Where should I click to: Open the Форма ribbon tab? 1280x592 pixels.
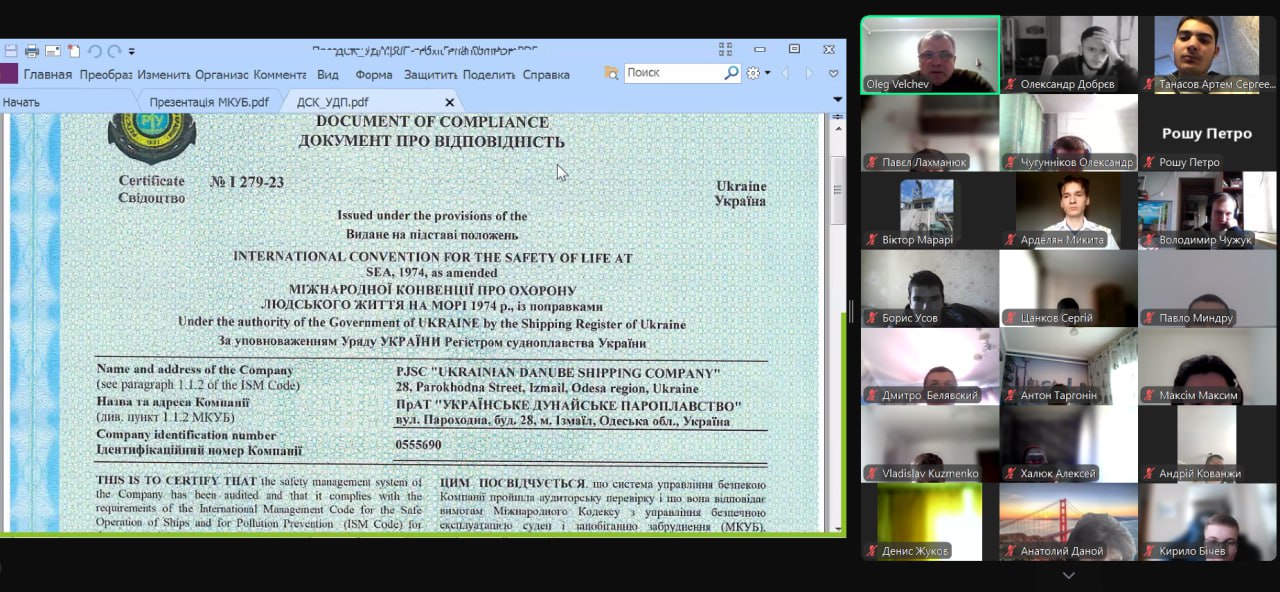click(374, 74)
